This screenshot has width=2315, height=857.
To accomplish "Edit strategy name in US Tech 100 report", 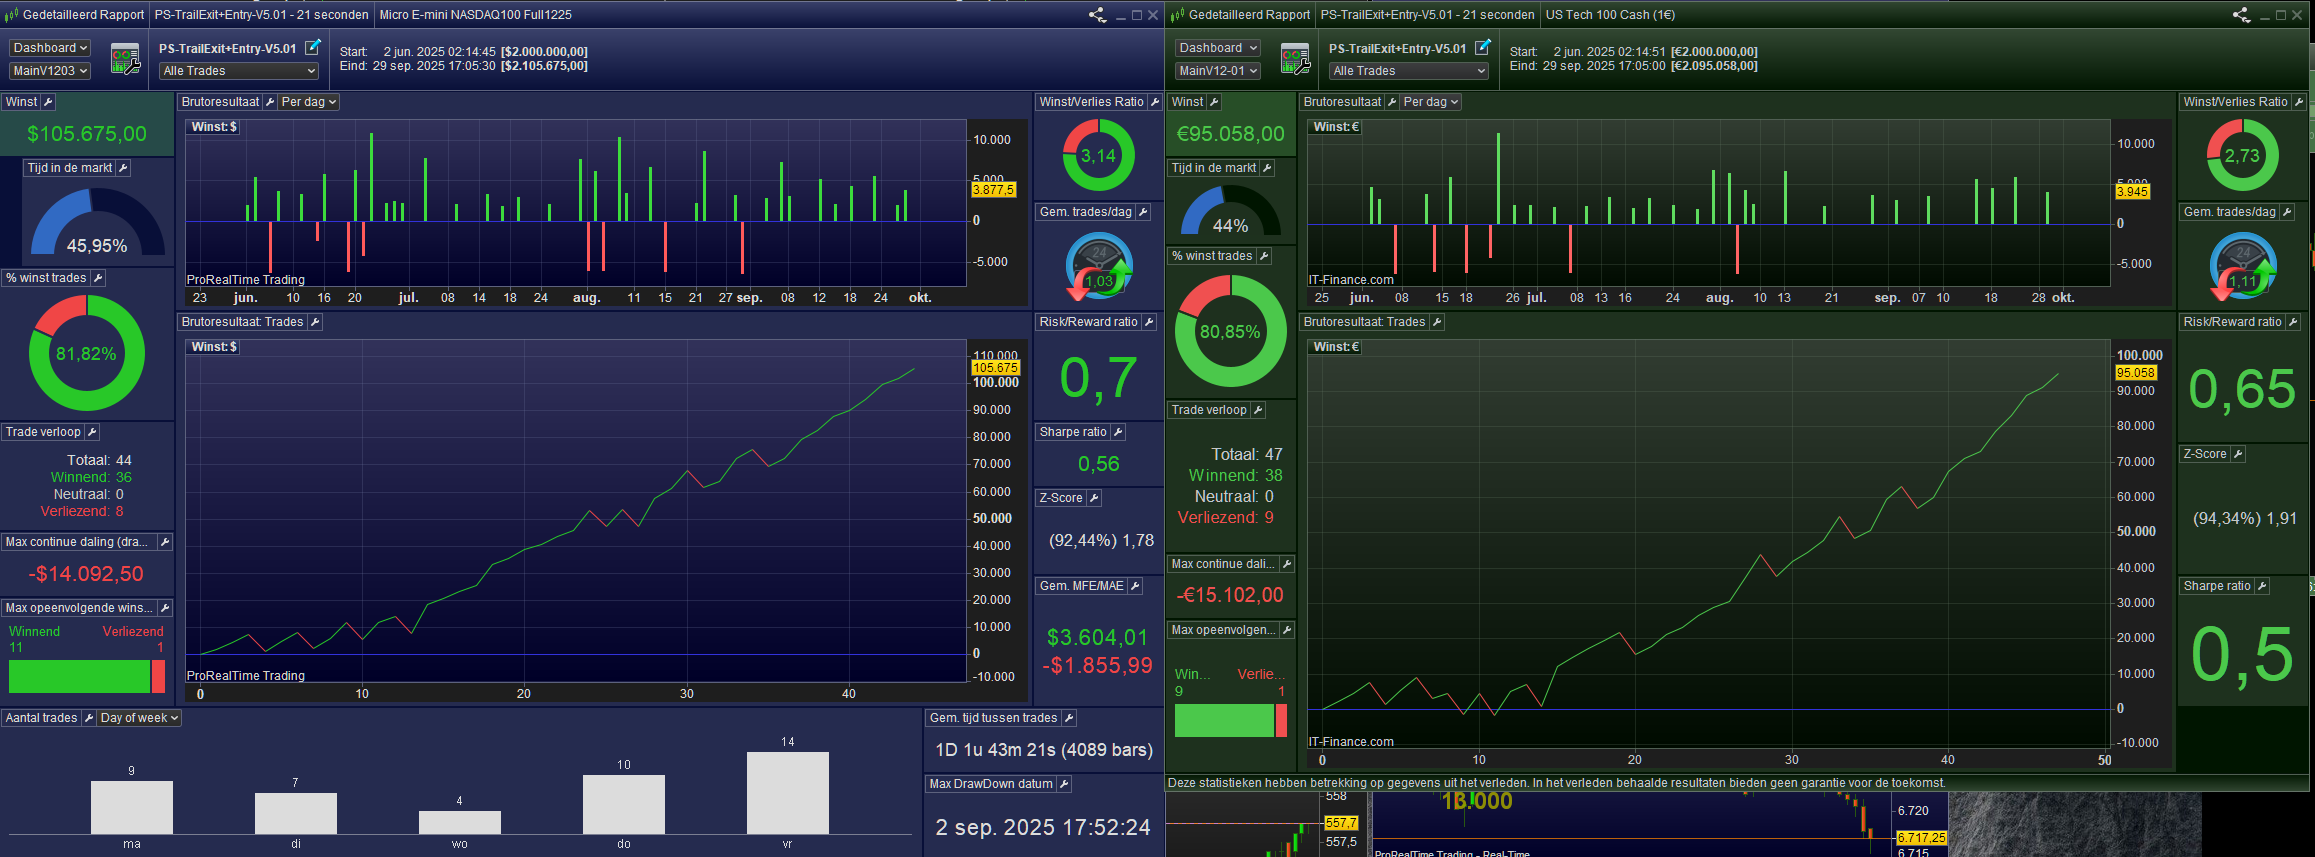I will tap(1483, 47).
